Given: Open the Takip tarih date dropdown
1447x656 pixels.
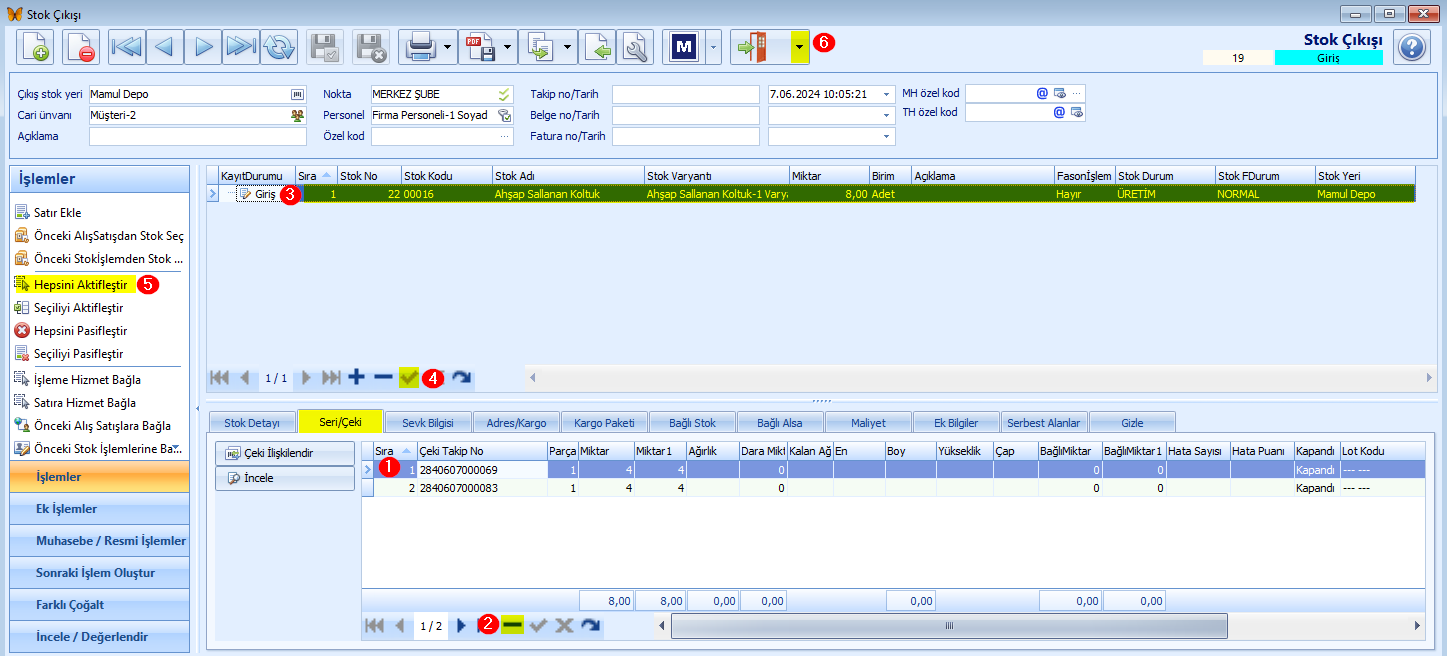Looking at the screenshot, I should point(886,94).
